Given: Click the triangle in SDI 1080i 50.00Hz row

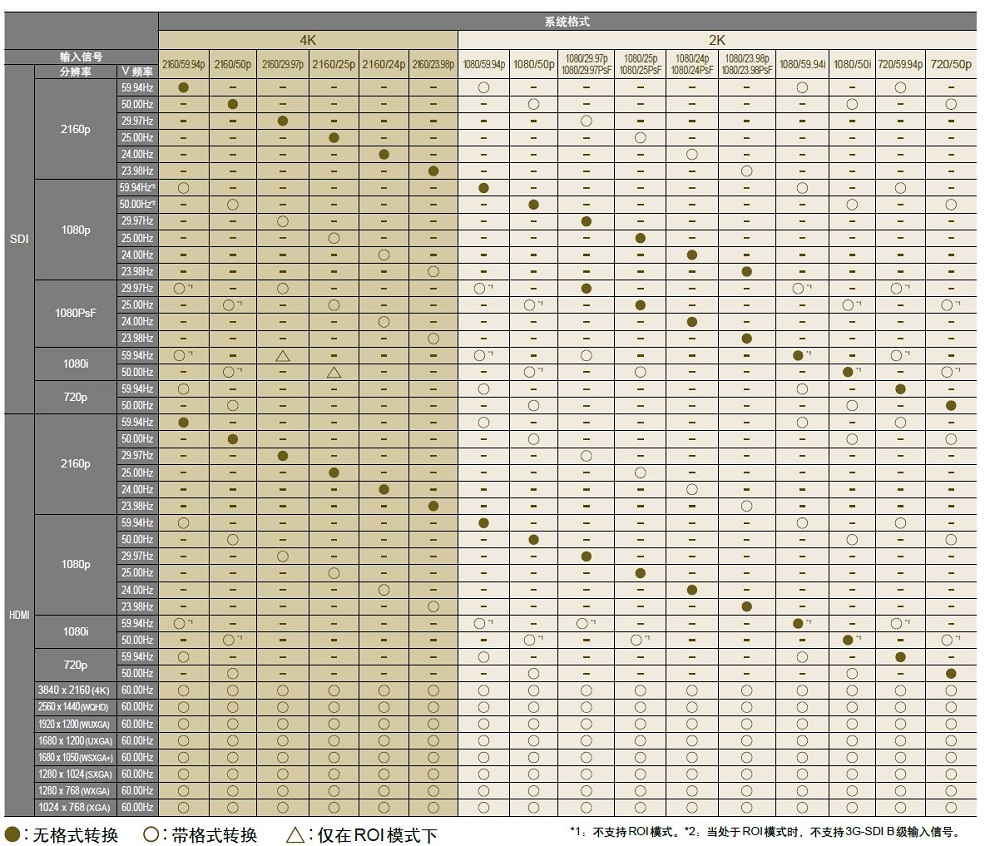Looking at the screenshot, I should click(334, 372).
